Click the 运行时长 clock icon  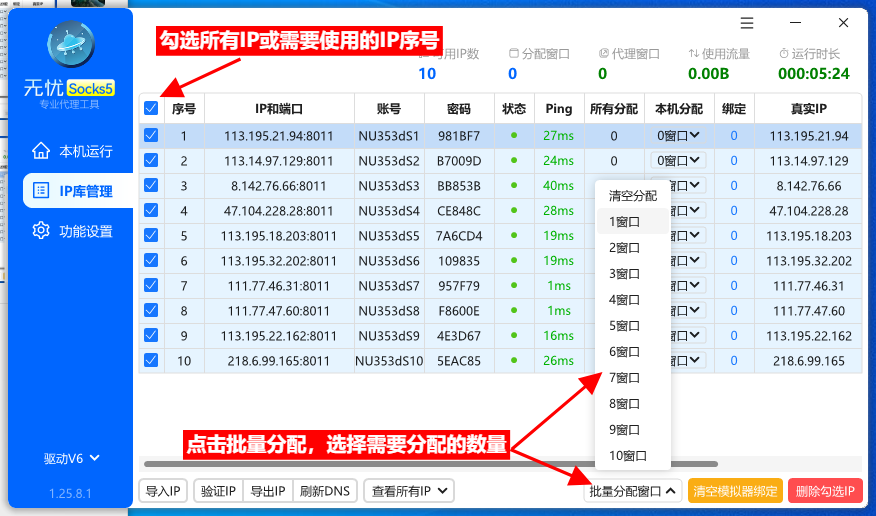[784, 54]
